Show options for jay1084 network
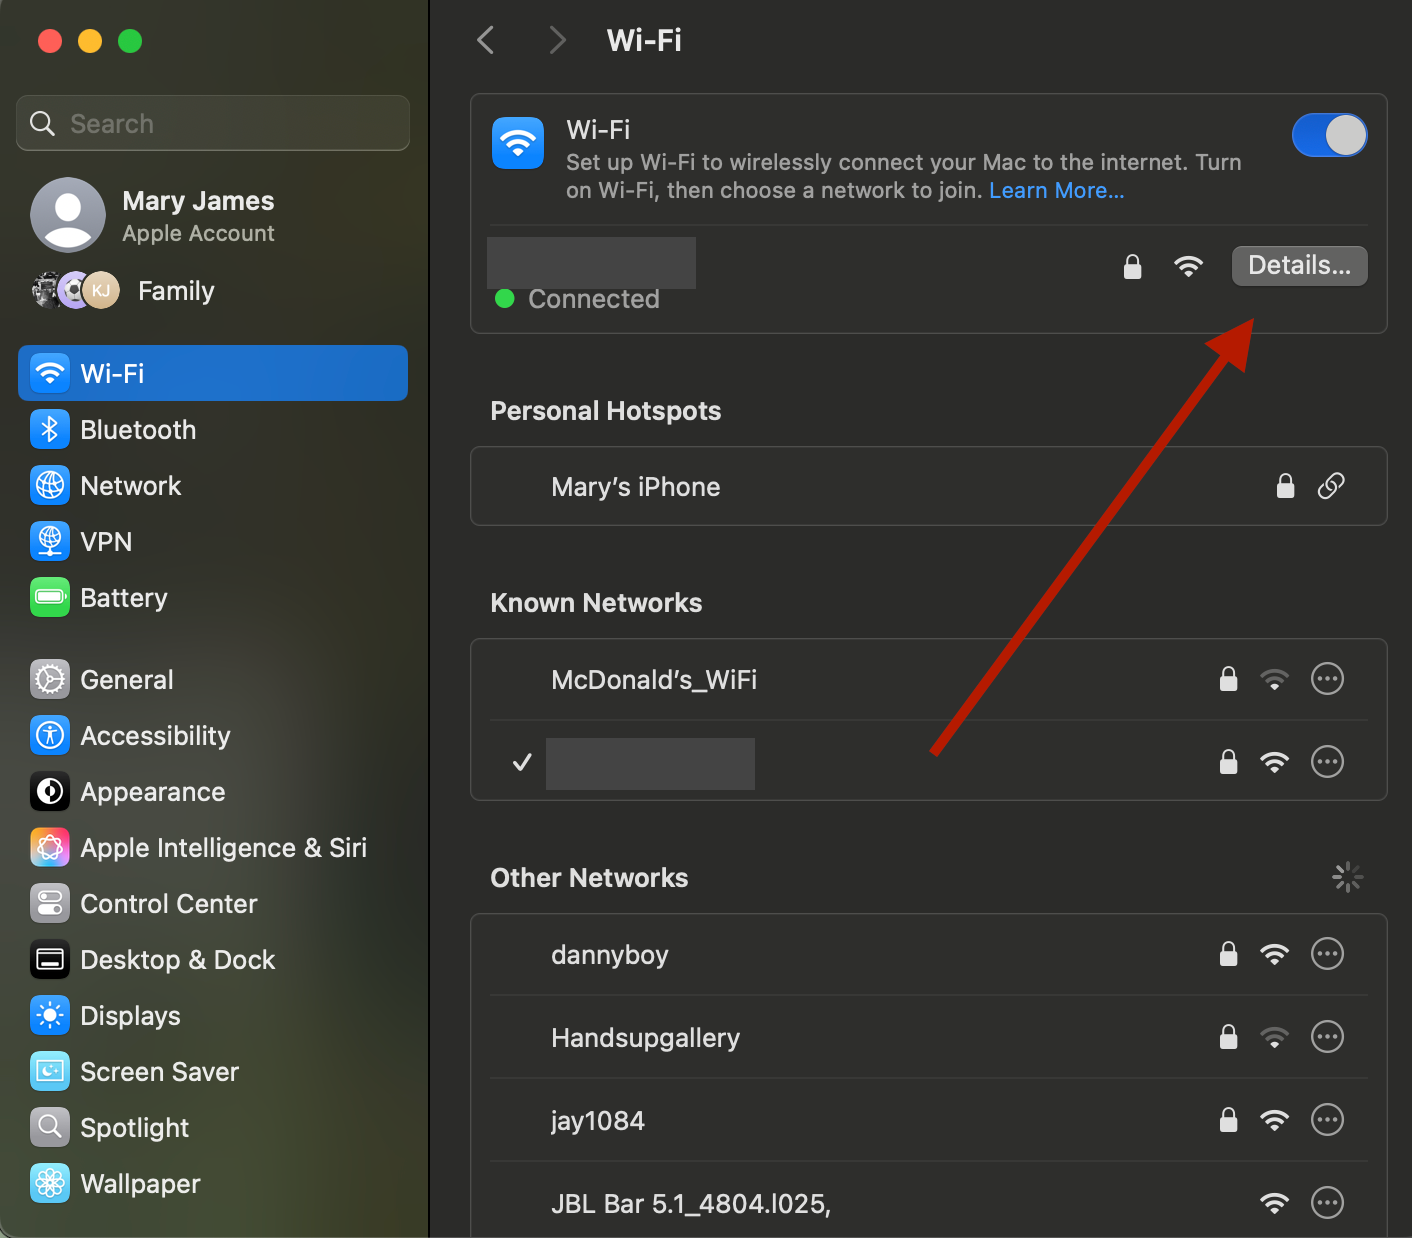The image size is (1412, 1238). point(1327,1120)
